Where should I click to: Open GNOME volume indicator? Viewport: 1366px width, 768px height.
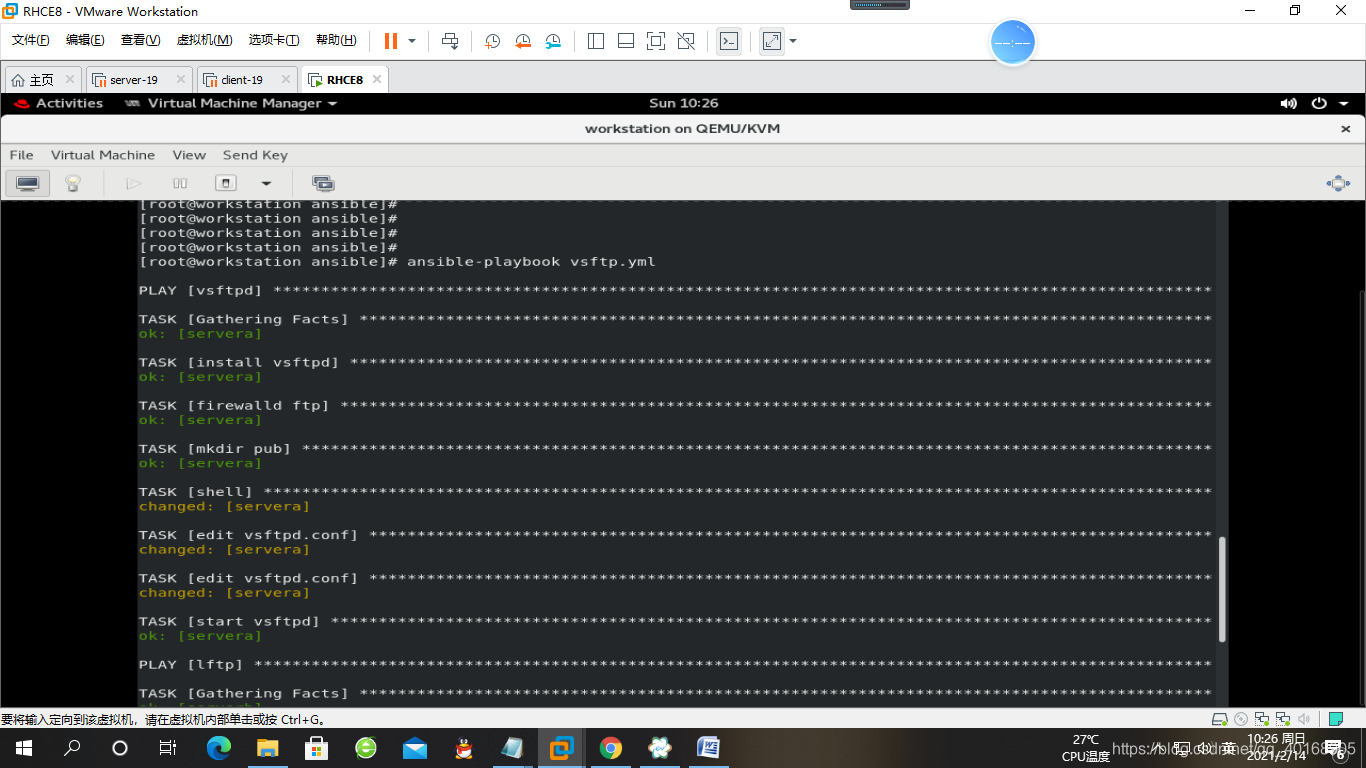1288,103
